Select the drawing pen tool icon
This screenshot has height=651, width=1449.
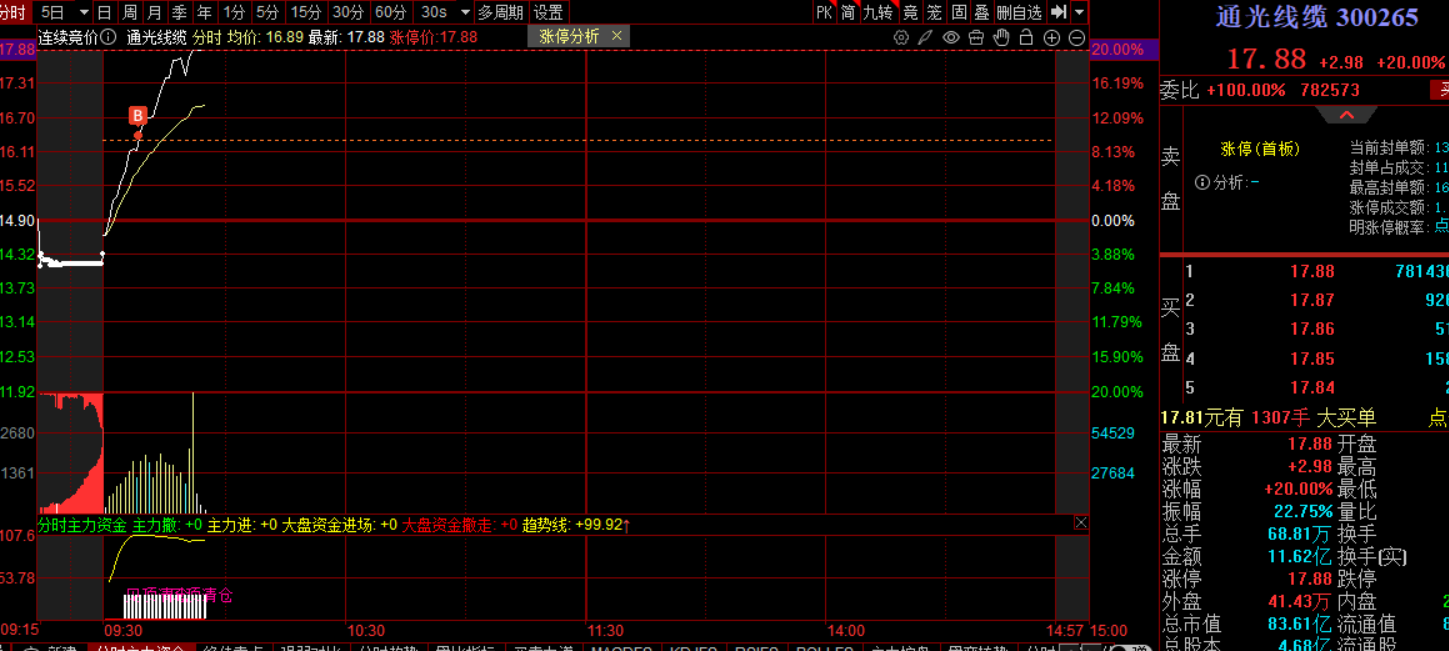coord(926,37)
